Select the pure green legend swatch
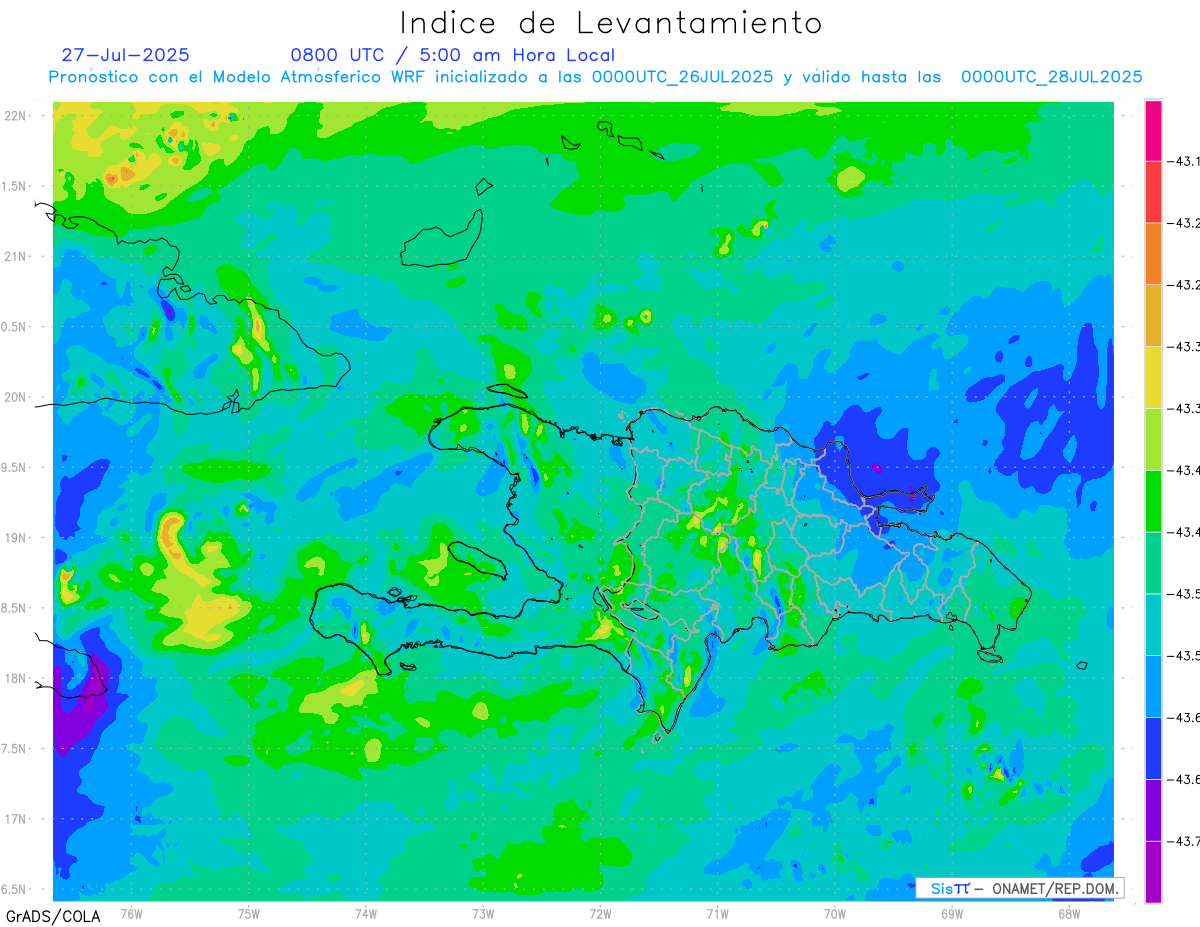The image size is (1200, 927). (x=1153, y=500)
